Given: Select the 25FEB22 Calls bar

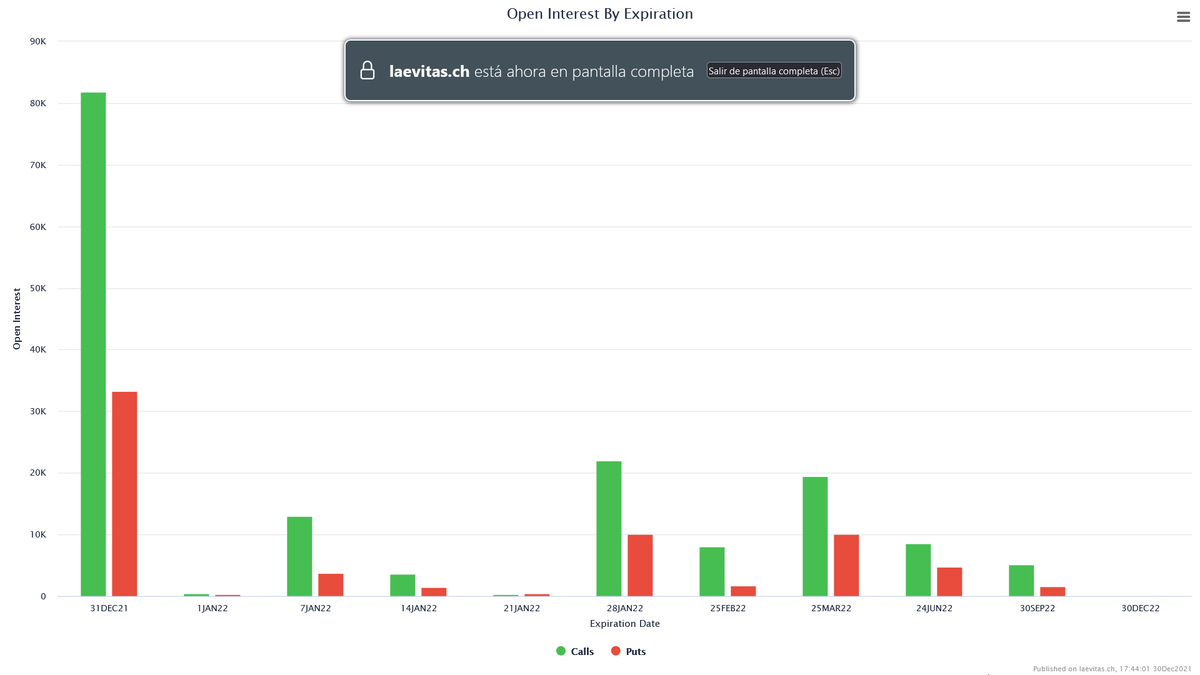Looking at the screenshot, I should pos(712,572).
